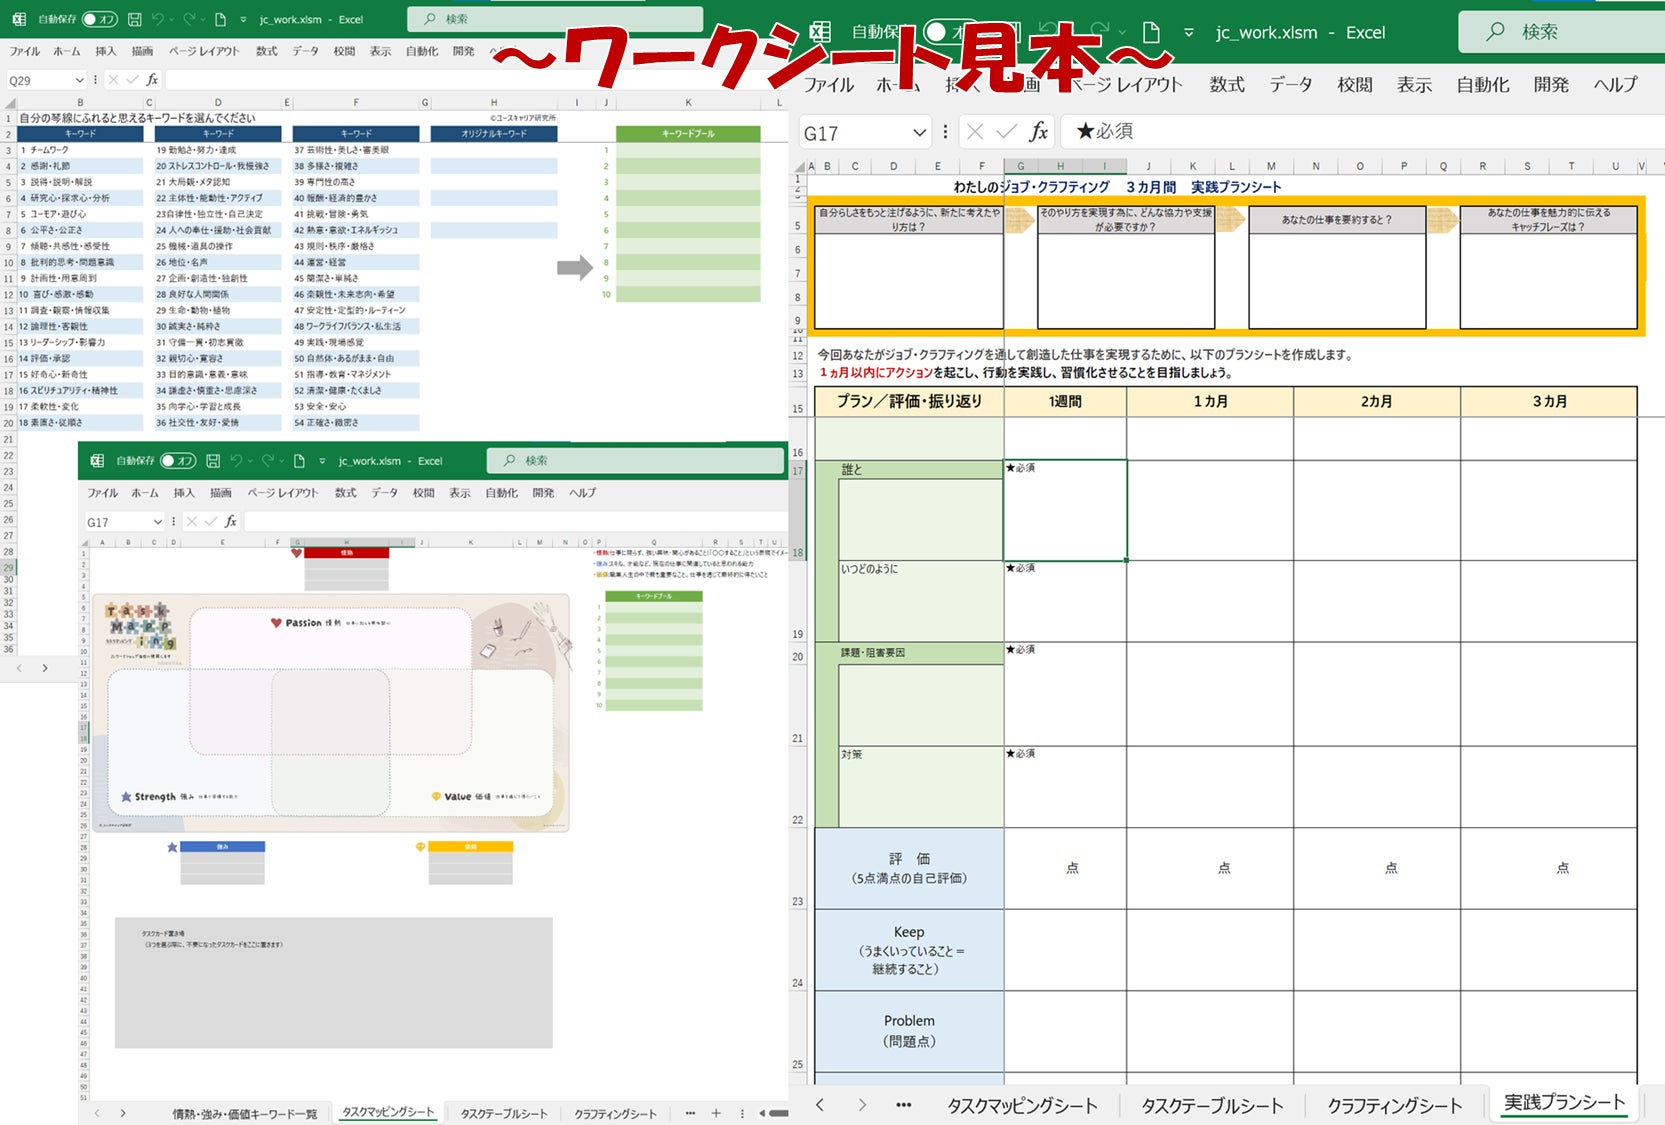The height and width of the screenshot is (1125, 1665).
Task: Click the gray right arrow shape beside the キーワードプール table
Action: [x=575, y=267]
